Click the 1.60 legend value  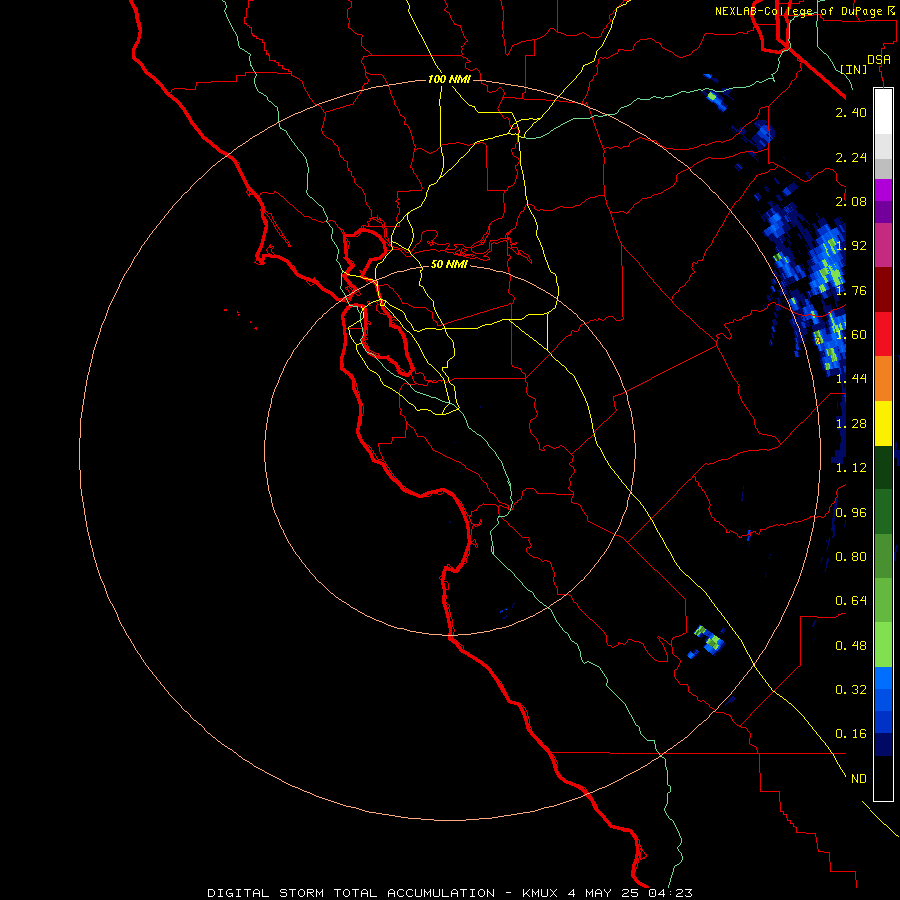coord(851,335)
